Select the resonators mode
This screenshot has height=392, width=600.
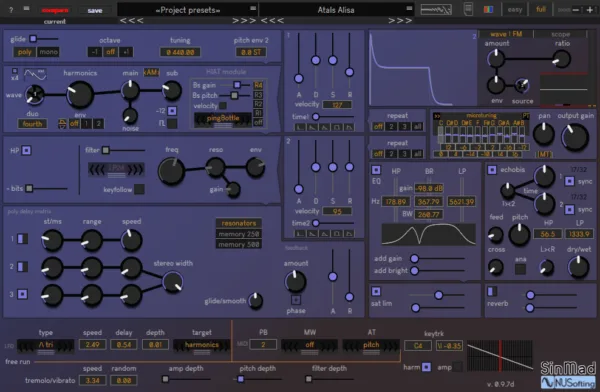239,223
